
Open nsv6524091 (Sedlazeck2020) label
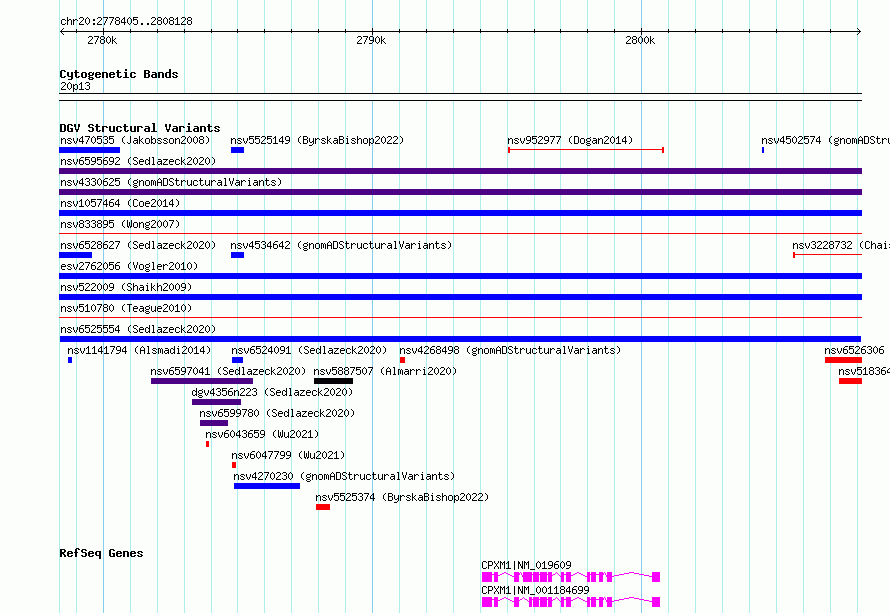point(309,350)
